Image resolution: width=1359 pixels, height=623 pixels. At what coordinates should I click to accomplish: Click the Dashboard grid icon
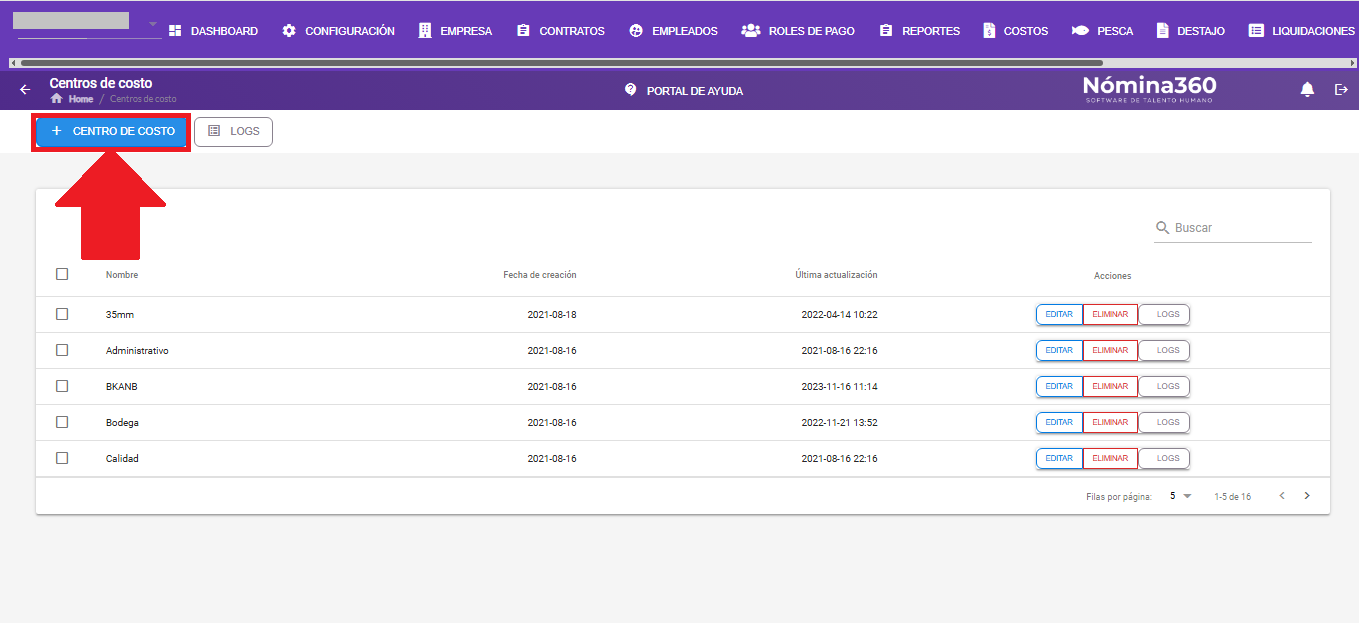[x=175, y=31]
